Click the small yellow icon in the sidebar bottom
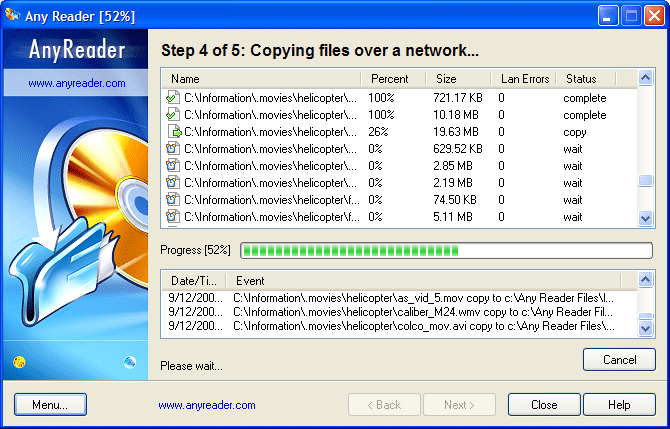Screen dimensions: 670x429 click(x=19, y=361)
